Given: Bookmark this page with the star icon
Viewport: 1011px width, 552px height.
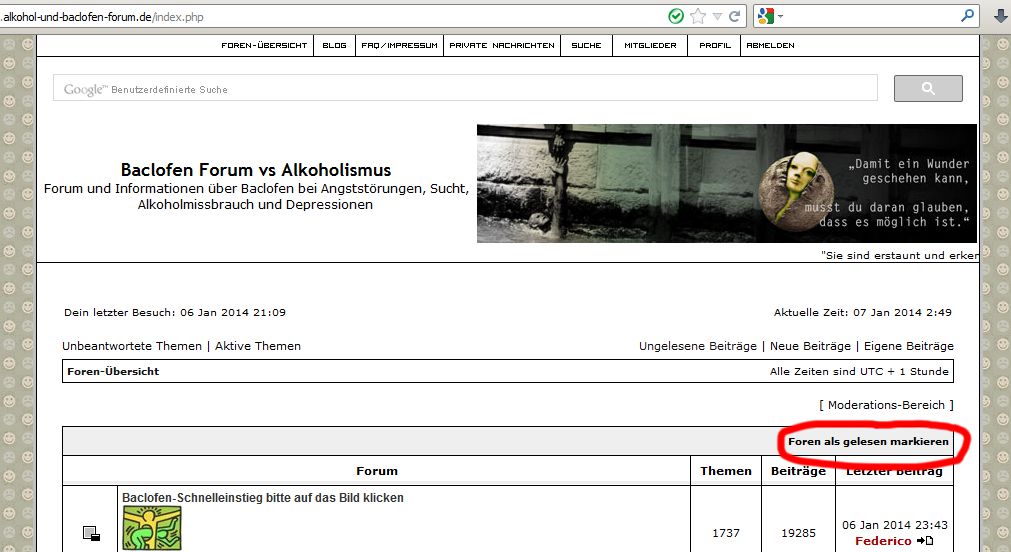Looking at the screenshot, I should (x=698, y=16).
